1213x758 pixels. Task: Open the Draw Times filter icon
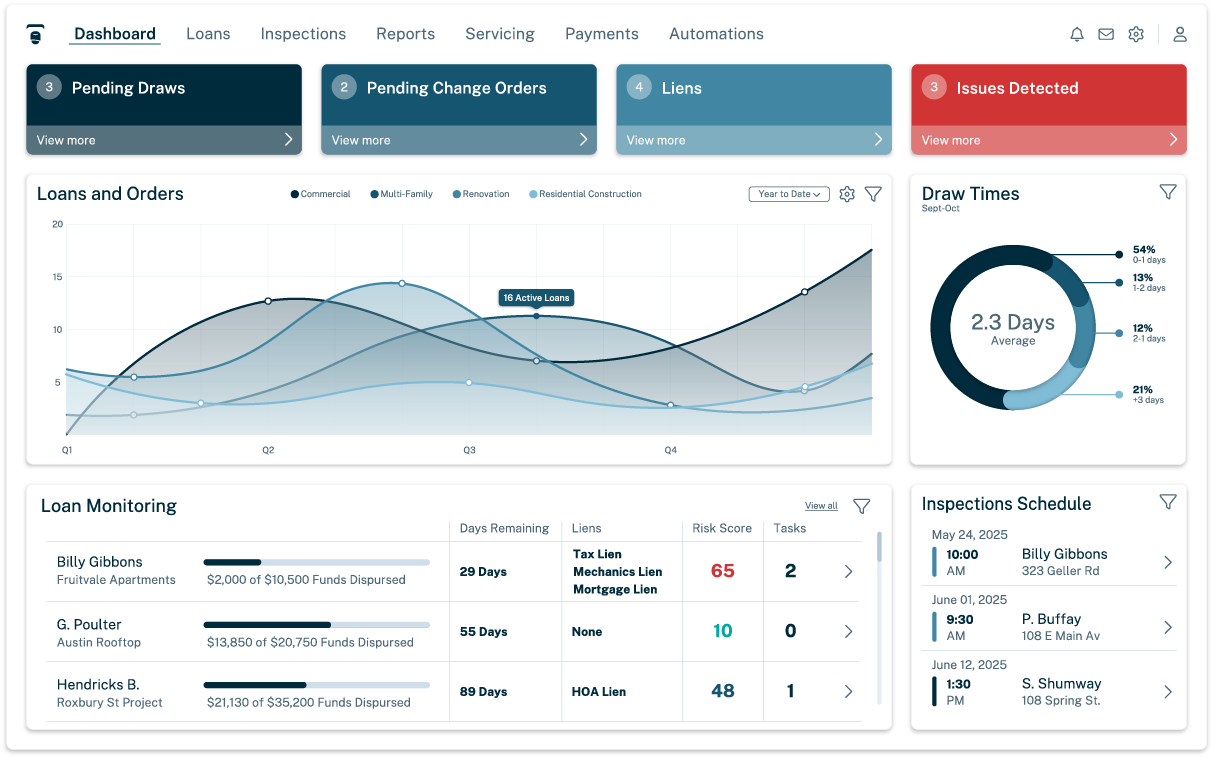pyautogui.click(x=1167, y=192)
